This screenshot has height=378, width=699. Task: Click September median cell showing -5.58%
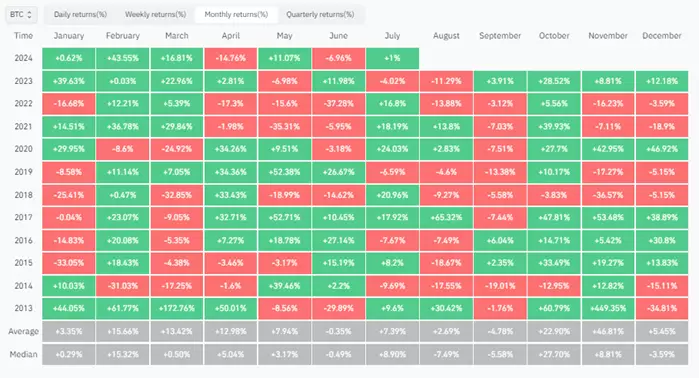tap(500, 355)
